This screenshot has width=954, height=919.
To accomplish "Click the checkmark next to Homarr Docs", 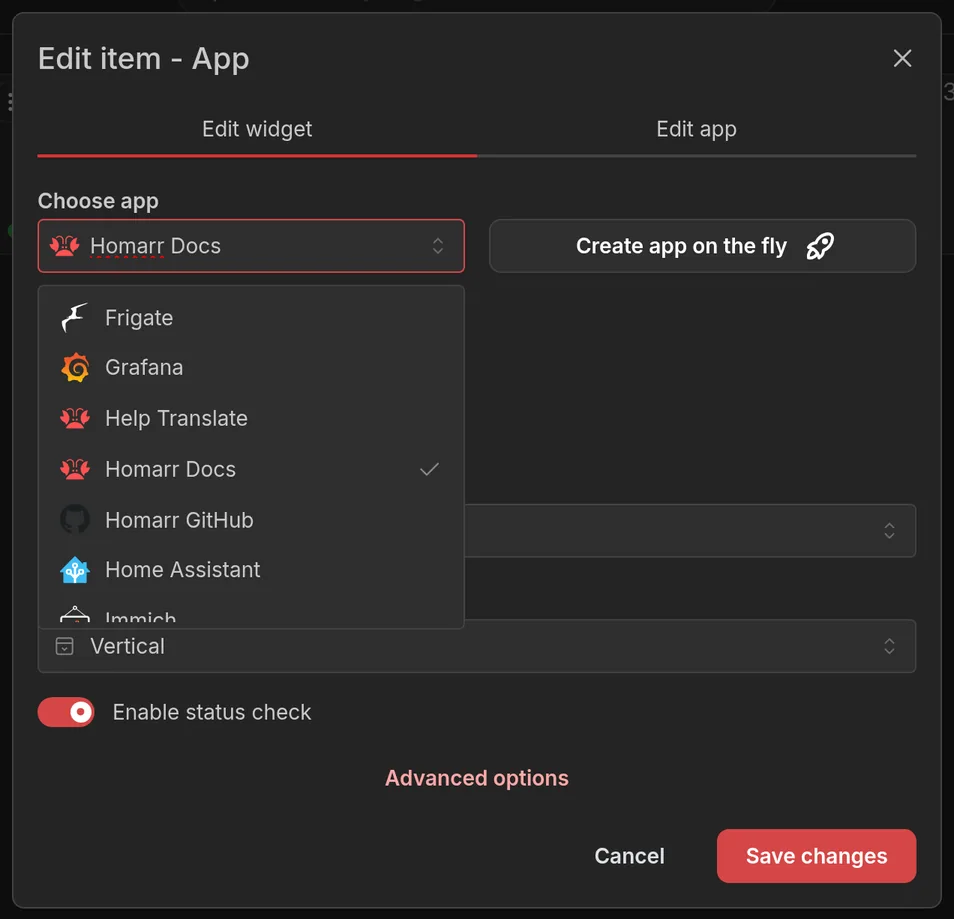I will [430, 469].
